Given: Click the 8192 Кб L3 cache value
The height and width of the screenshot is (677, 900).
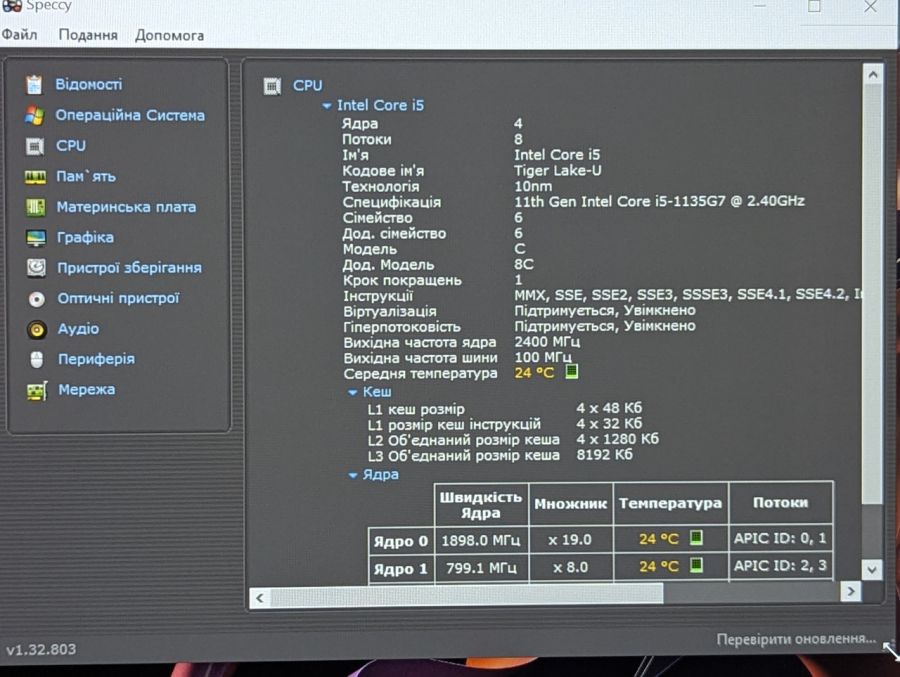Looking at the screenshot, I should 604,455.
